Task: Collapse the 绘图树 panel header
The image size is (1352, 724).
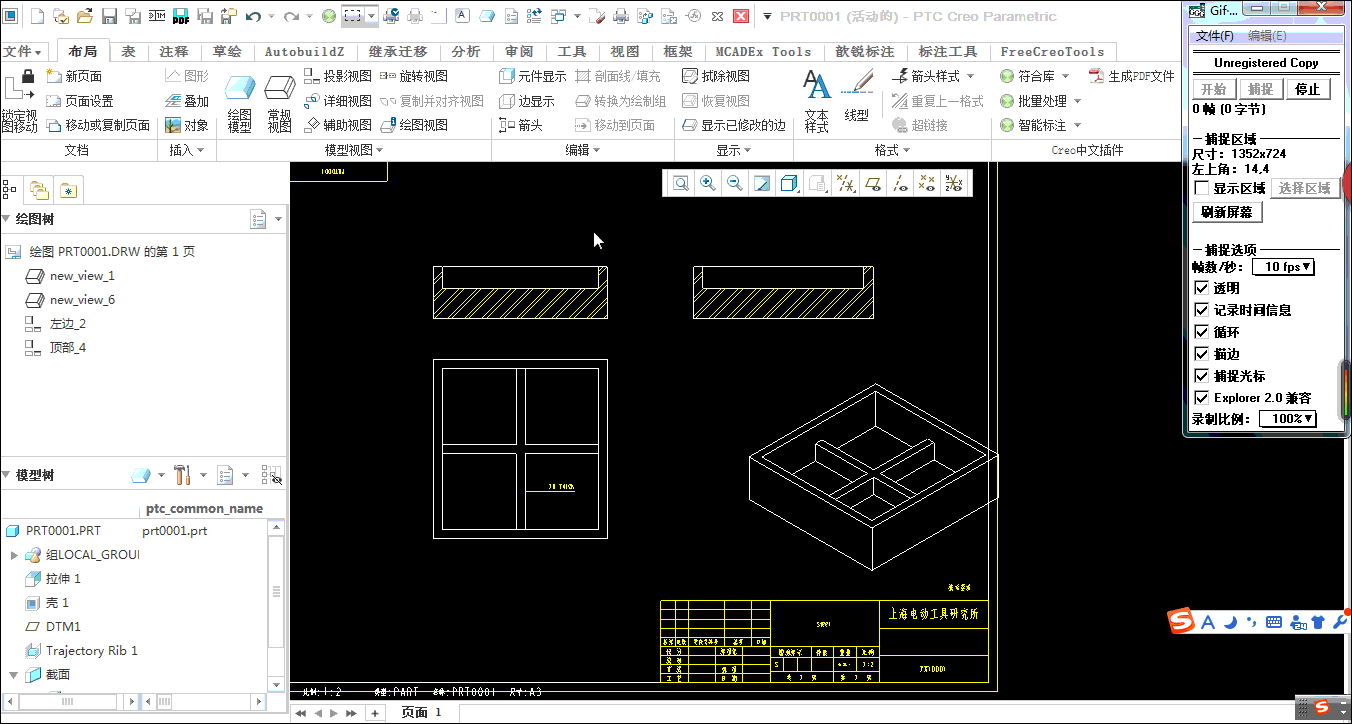Action: pos(7,220)
